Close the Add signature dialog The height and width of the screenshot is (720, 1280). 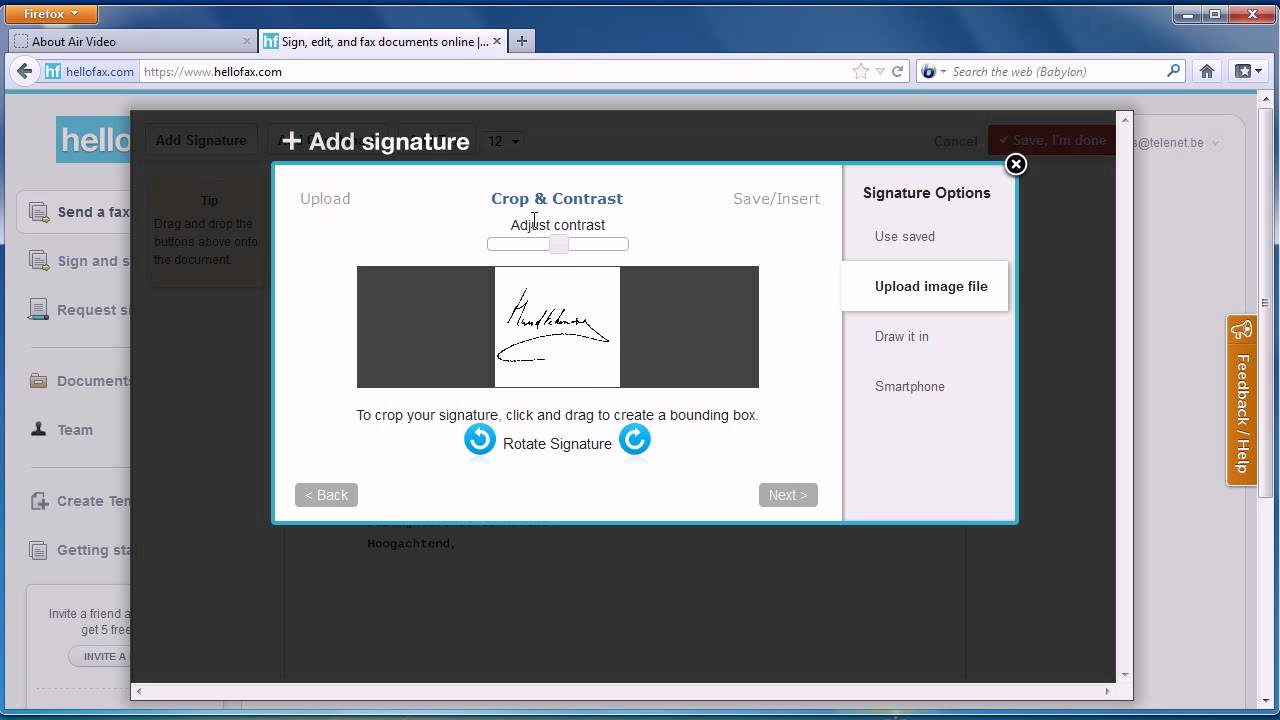1016,164
